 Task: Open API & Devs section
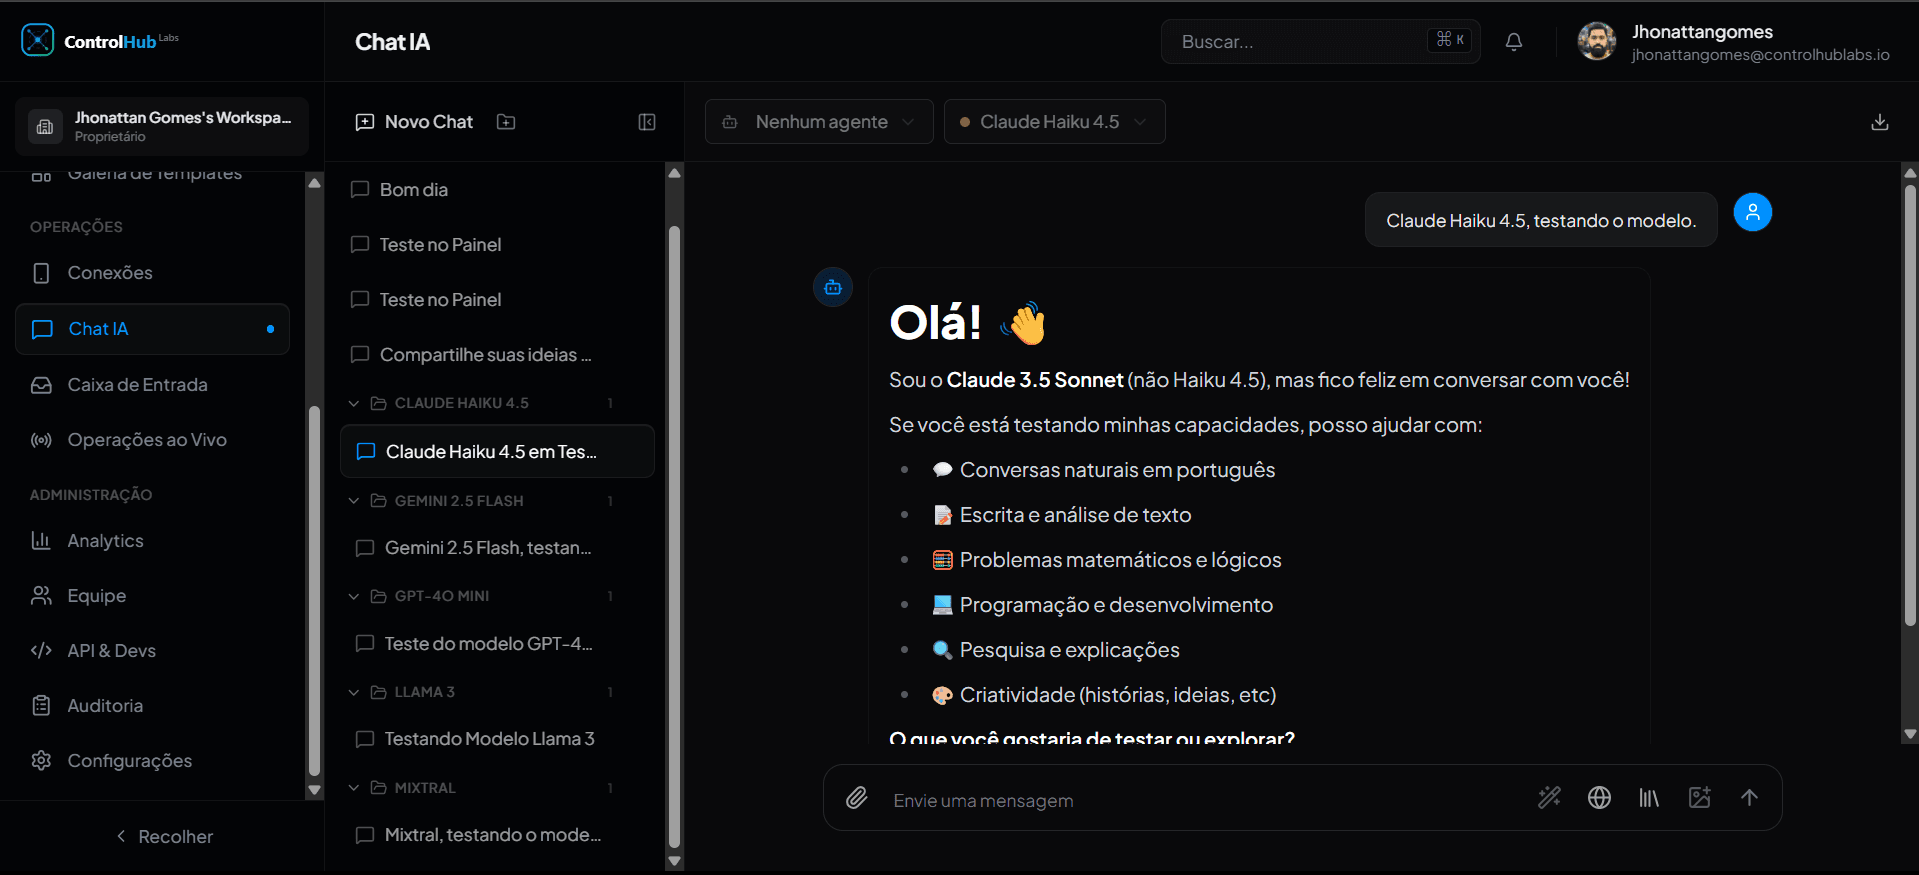[152, 651]
